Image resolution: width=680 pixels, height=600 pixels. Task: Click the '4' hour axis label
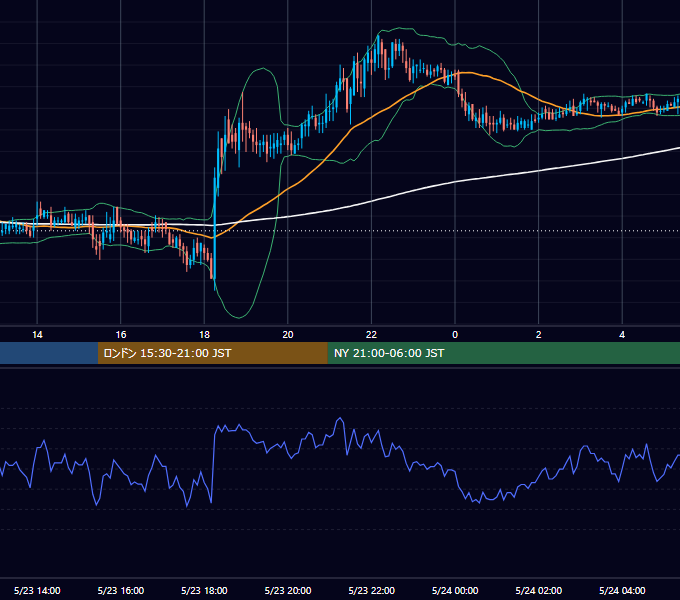click(622, 335)
